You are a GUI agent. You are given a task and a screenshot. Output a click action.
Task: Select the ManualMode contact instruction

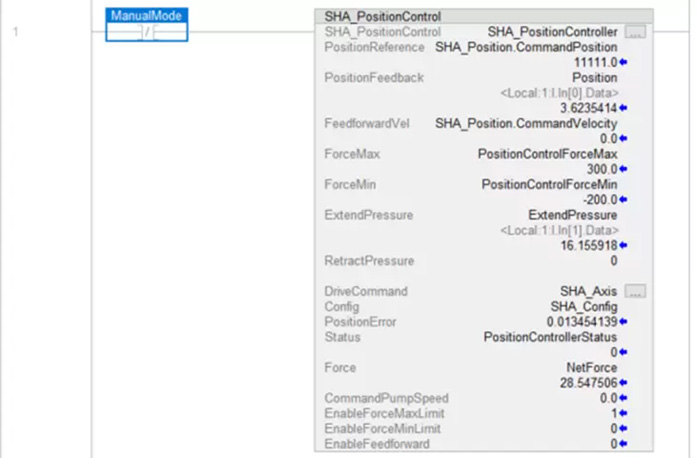tap(147, 25)
